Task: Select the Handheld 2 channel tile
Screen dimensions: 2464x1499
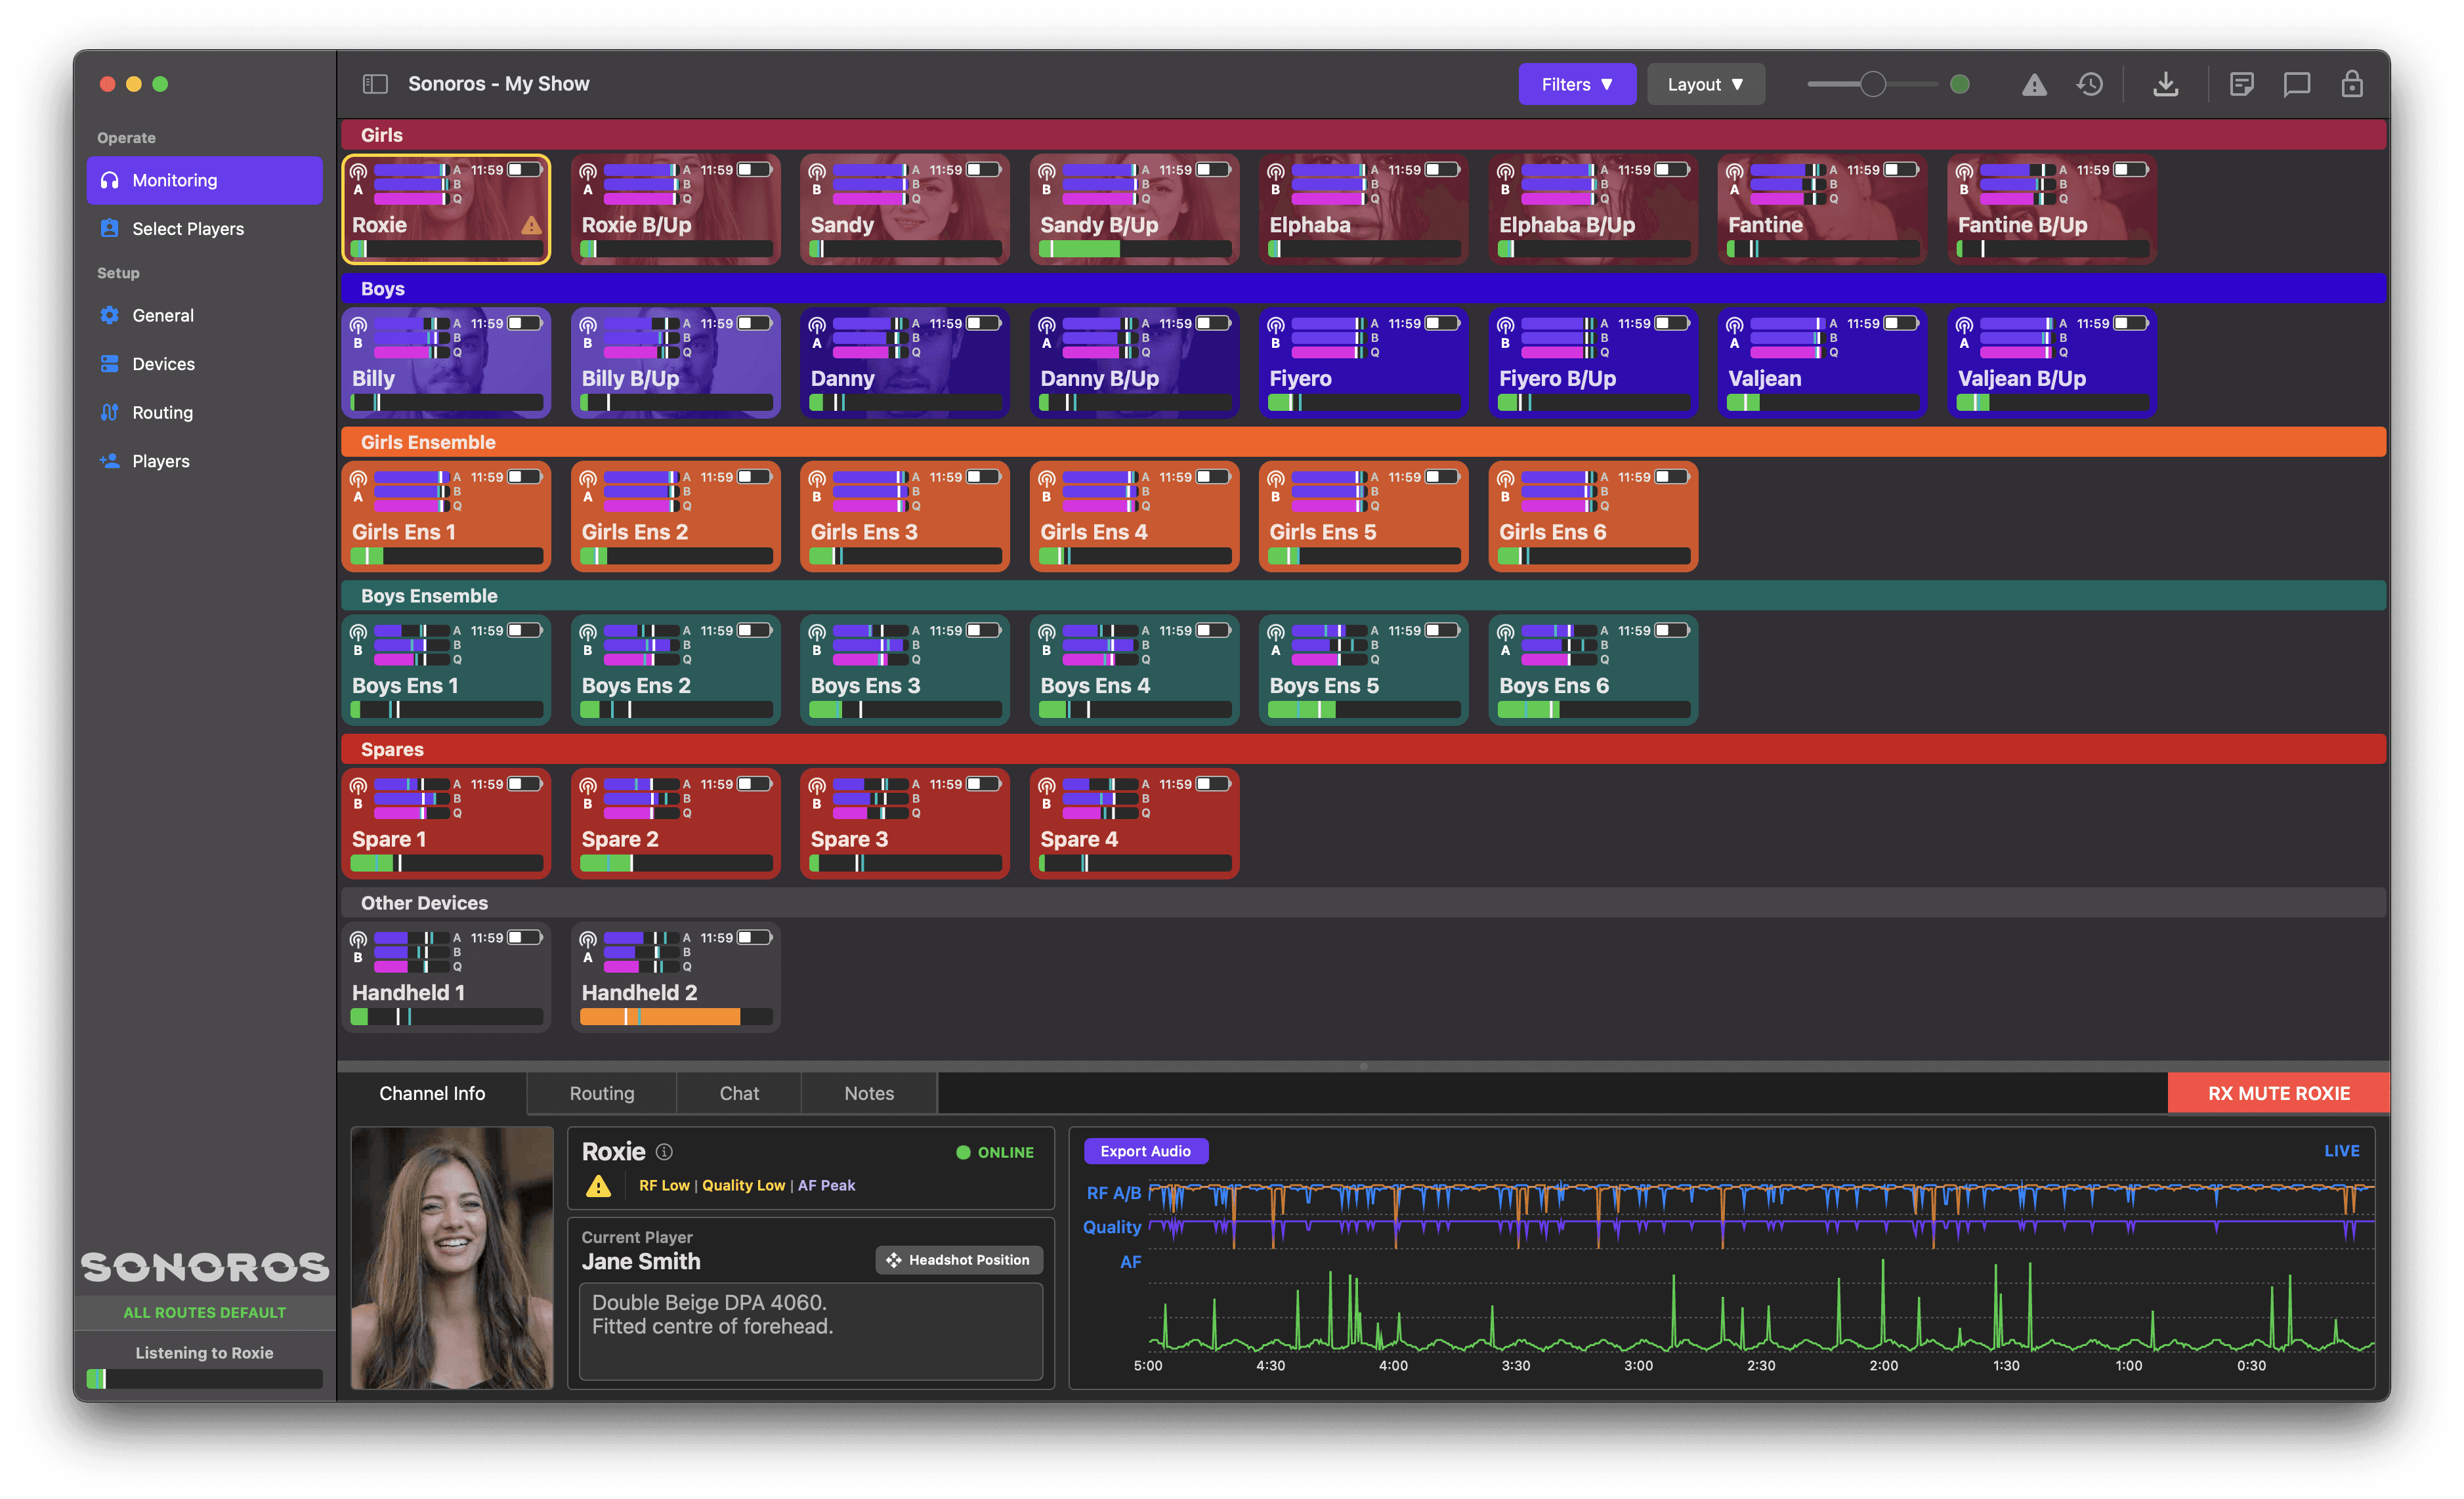Action: [675, 977]
